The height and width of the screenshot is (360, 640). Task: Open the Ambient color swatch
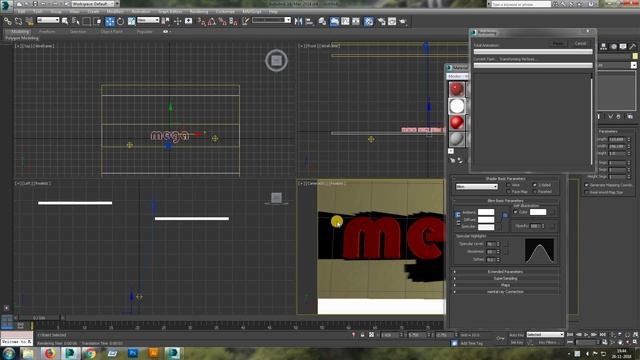point(486,212)
